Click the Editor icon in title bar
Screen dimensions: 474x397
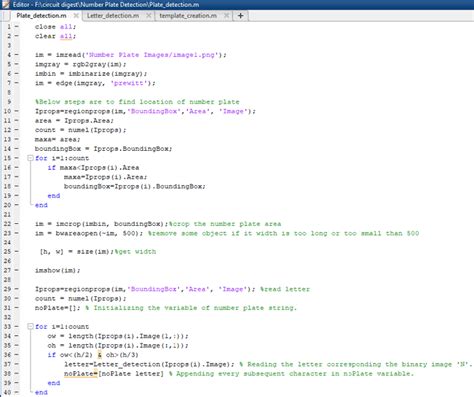click(5, 4)
